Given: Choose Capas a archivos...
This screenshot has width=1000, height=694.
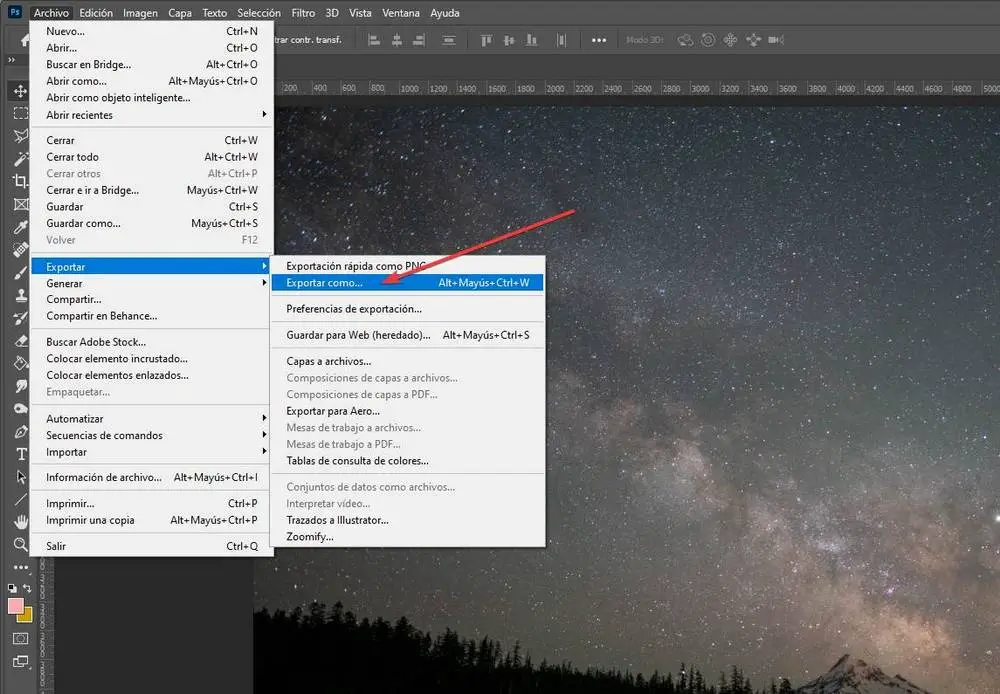Looking at the screenshot, I should tap(408, 361).
